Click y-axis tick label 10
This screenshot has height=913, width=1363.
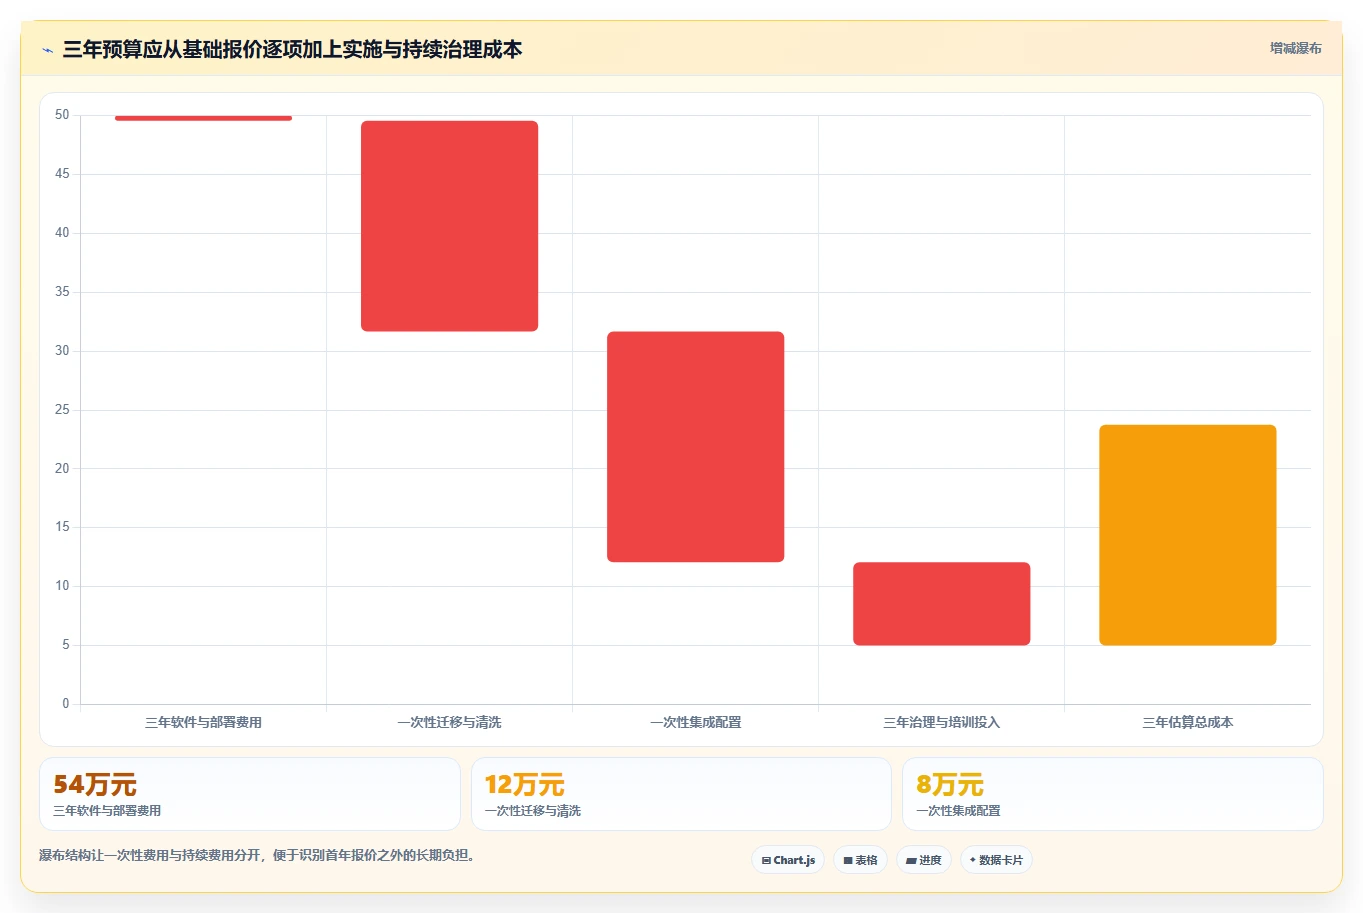coord(62,586)
